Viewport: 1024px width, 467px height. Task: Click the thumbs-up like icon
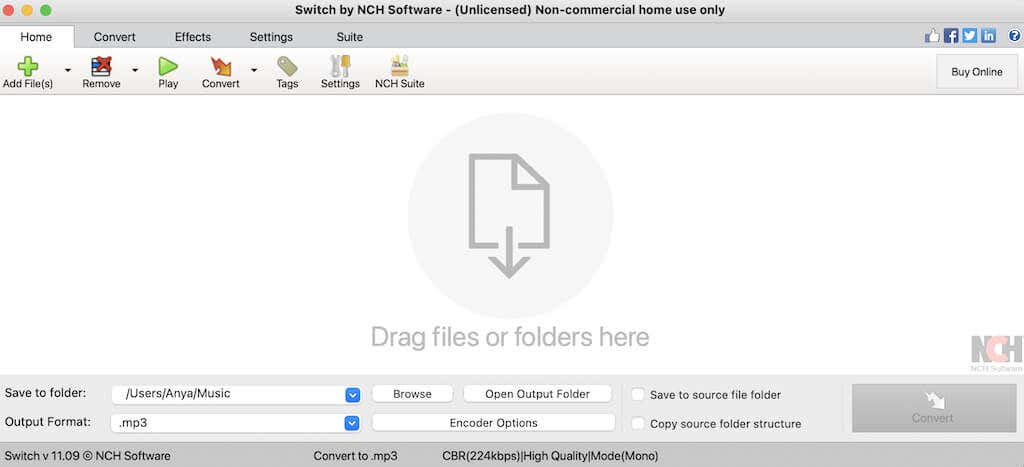click(x=932, y=36)
